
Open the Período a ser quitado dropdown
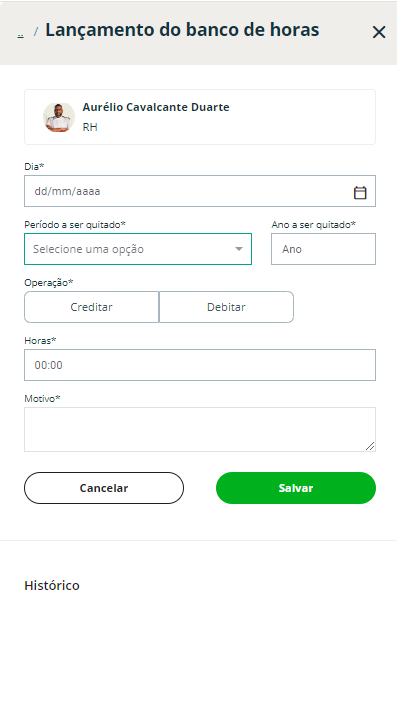click(x=138, y=249)
